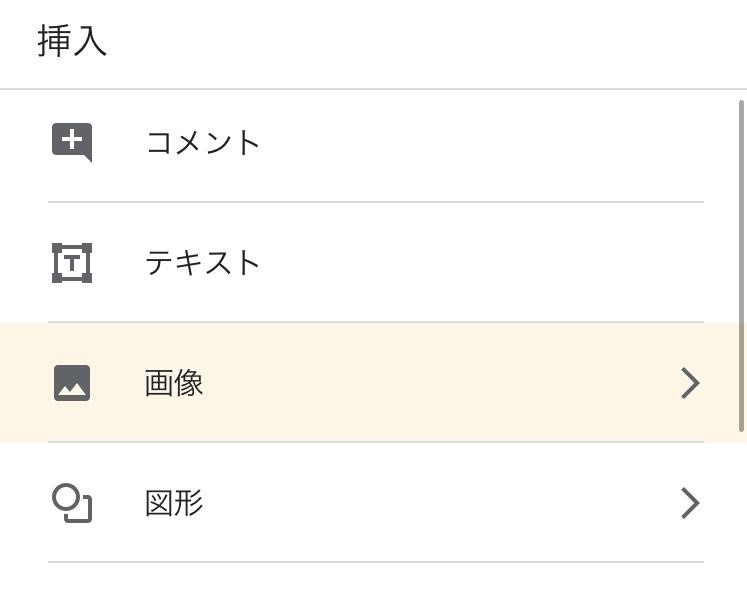Click the vertical scrollbar of the insert list
Viewport: 747px width, 599px height.
(x=741, y=265)
